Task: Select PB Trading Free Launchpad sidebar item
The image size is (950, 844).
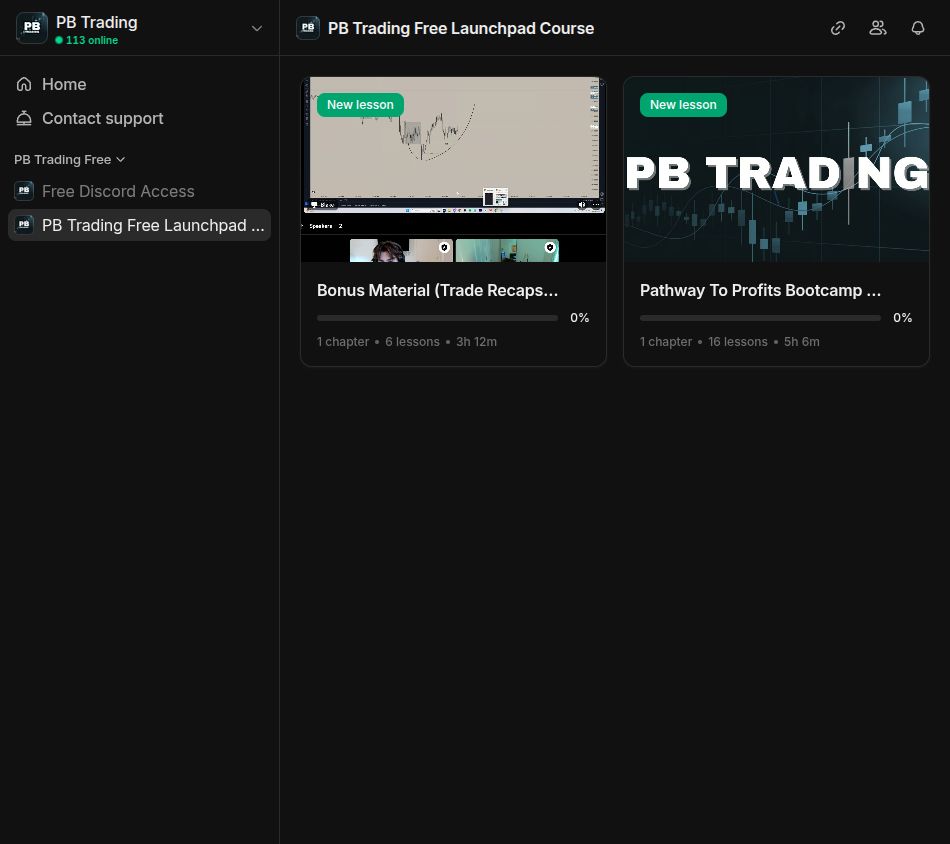Action: pos(139,225)
